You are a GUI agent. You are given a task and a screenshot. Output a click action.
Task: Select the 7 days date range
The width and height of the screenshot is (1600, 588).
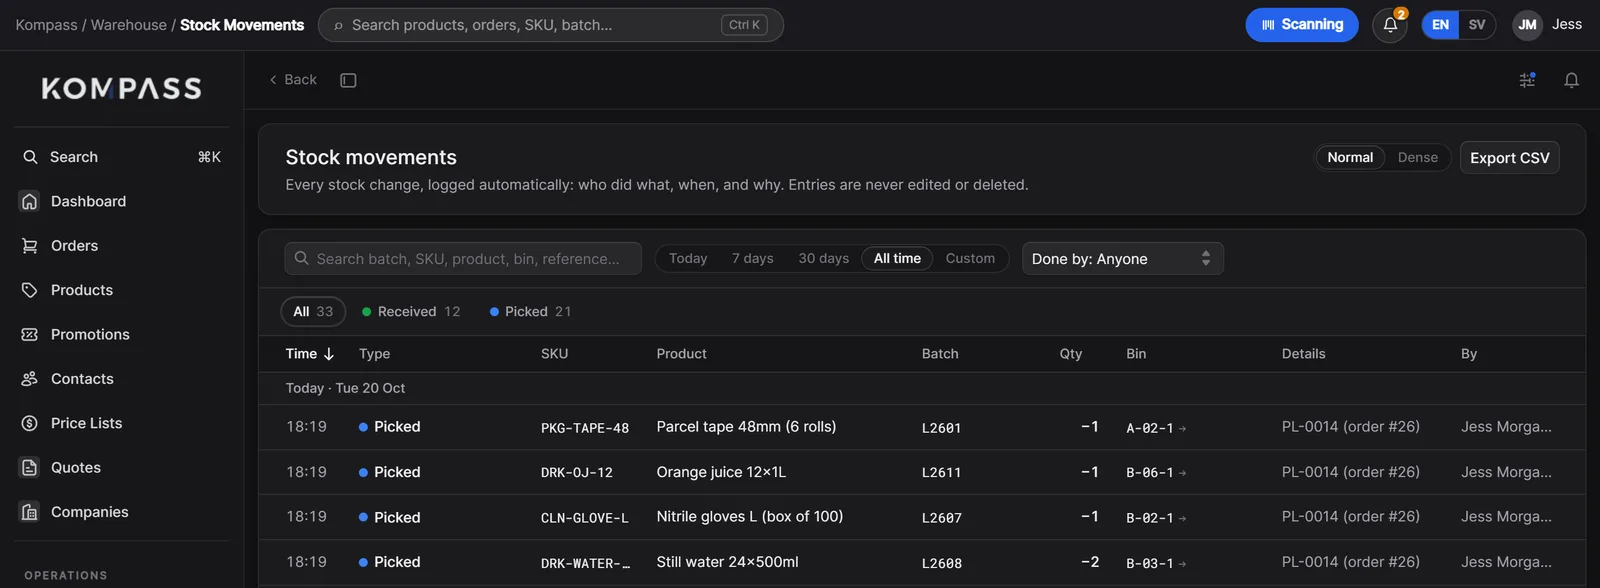coord(752,258)
